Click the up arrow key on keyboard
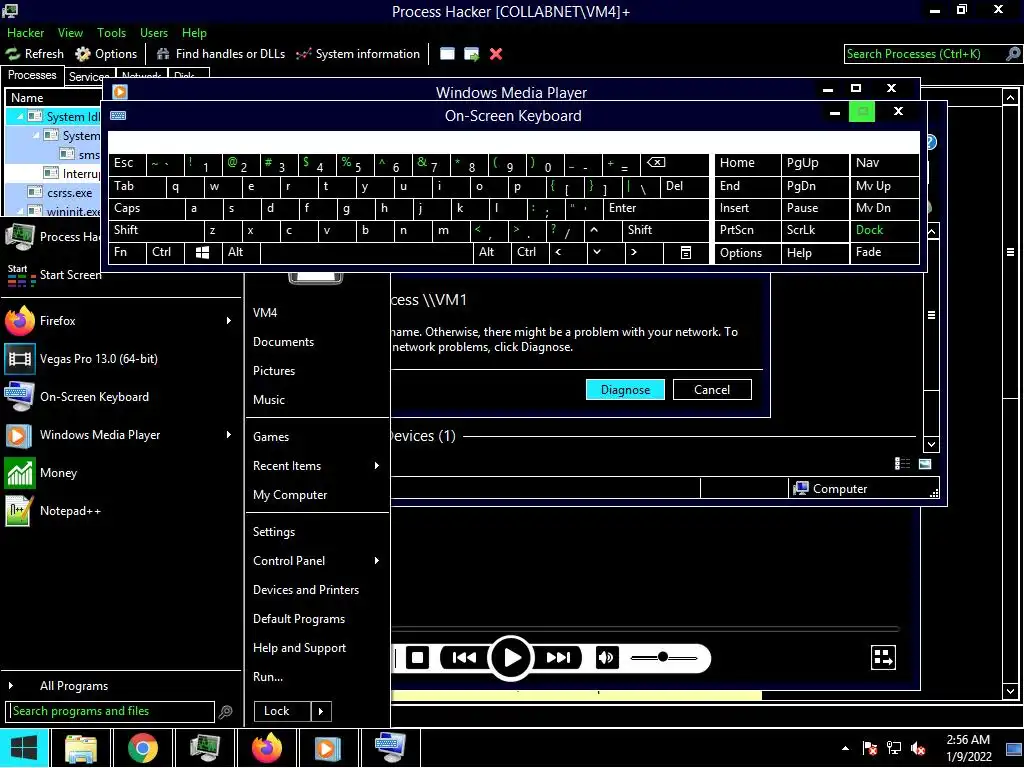This screenshot has width=1024, height=768. coord(602,230)
